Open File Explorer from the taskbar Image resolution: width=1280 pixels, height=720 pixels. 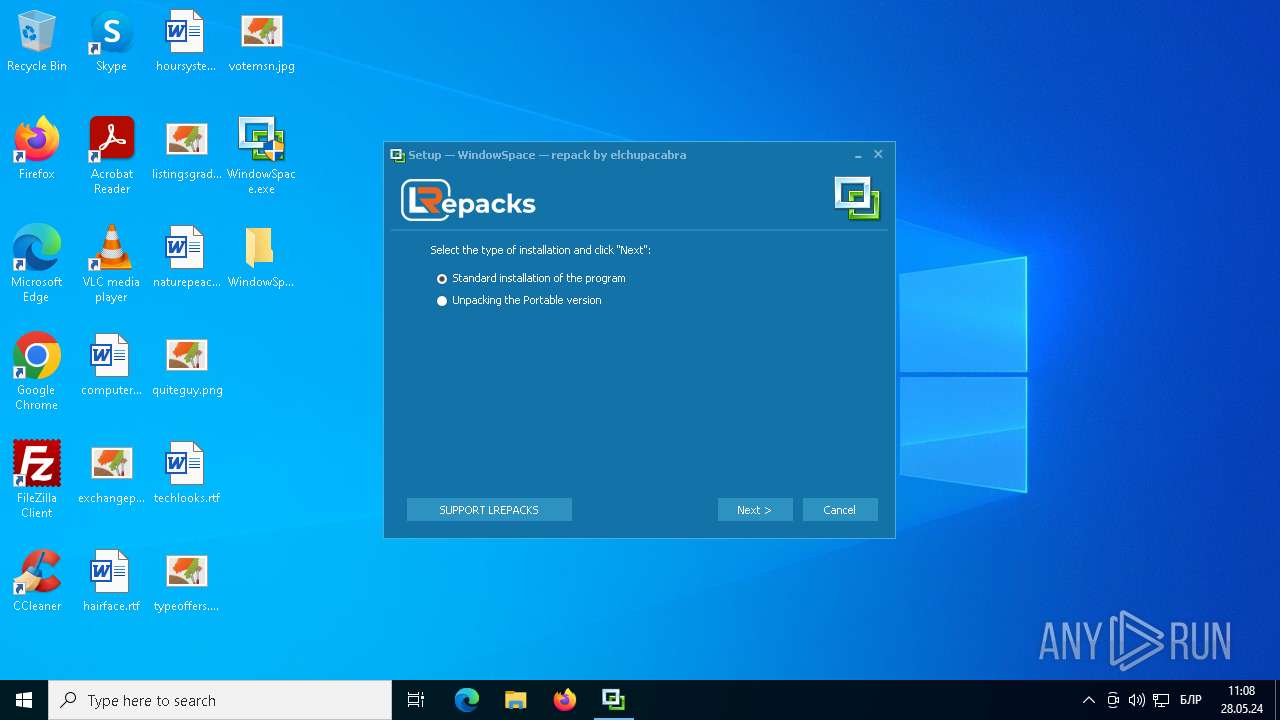click(x=515, y=700)
